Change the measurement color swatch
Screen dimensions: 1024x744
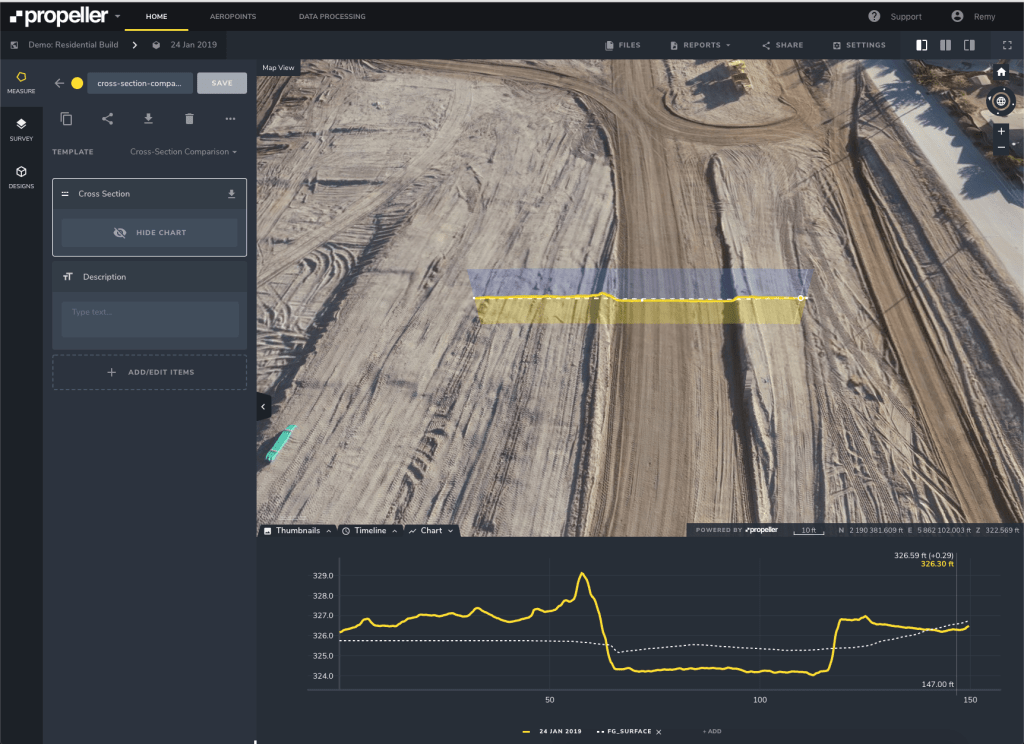click(76, 83)
